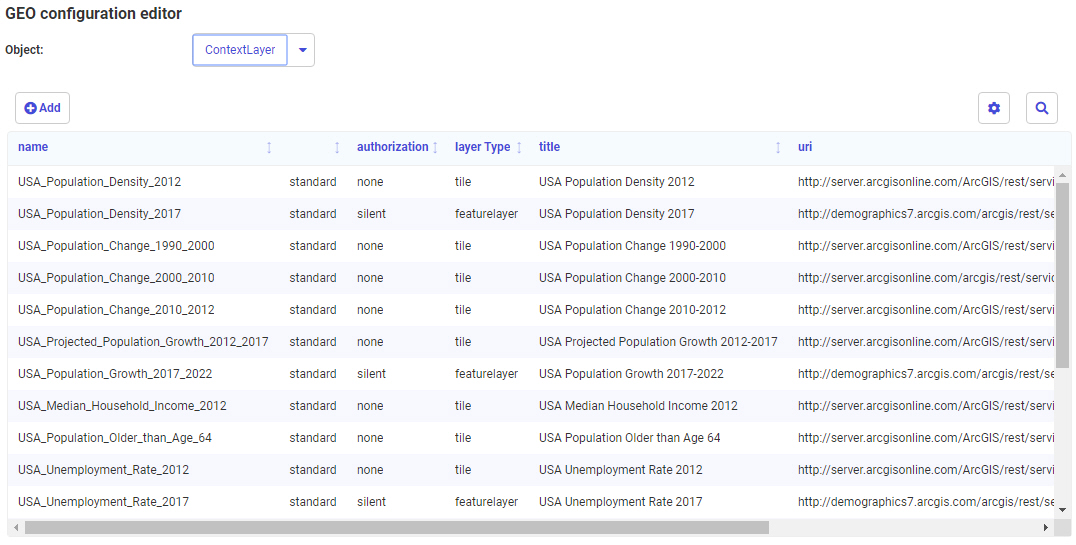The height and width of the screenshot is (545, 1076).
Task: Select USA_Population_Growth_2017_2022 row name
Action: [x=115, y=374]
